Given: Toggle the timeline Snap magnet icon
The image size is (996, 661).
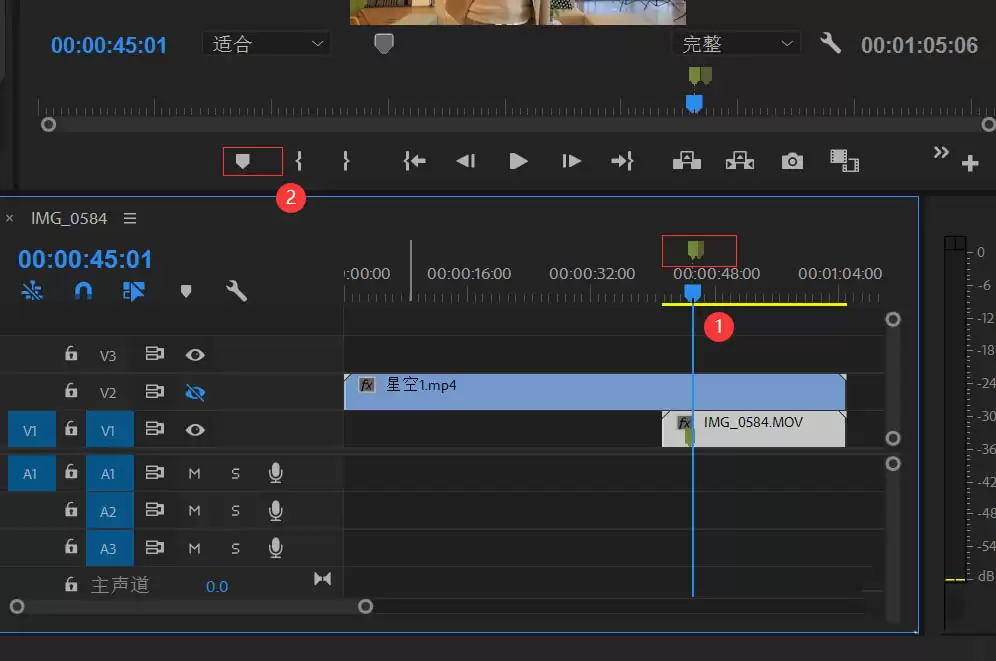Looking at the screenshot, I should coord(83,291).
